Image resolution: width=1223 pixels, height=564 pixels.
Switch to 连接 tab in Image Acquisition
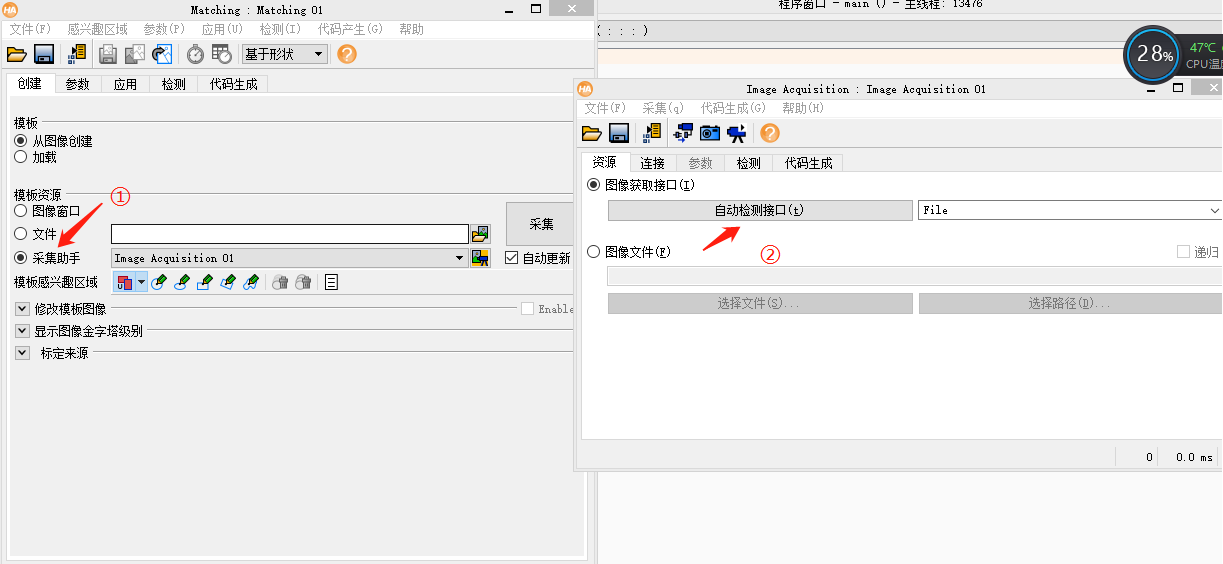(653, 163)
